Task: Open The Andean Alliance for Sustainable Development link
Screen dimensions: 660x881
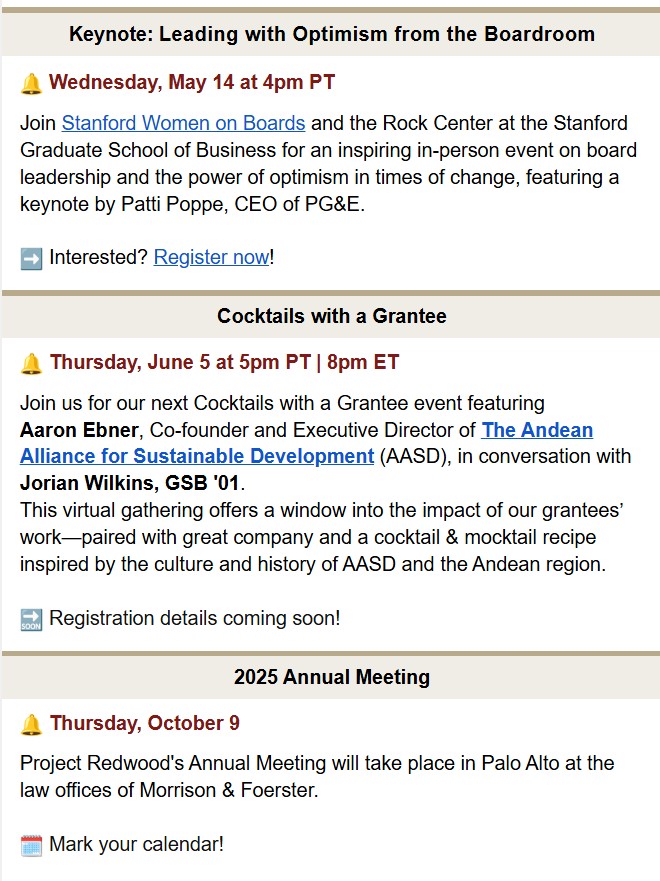Action: pos(306,443)
